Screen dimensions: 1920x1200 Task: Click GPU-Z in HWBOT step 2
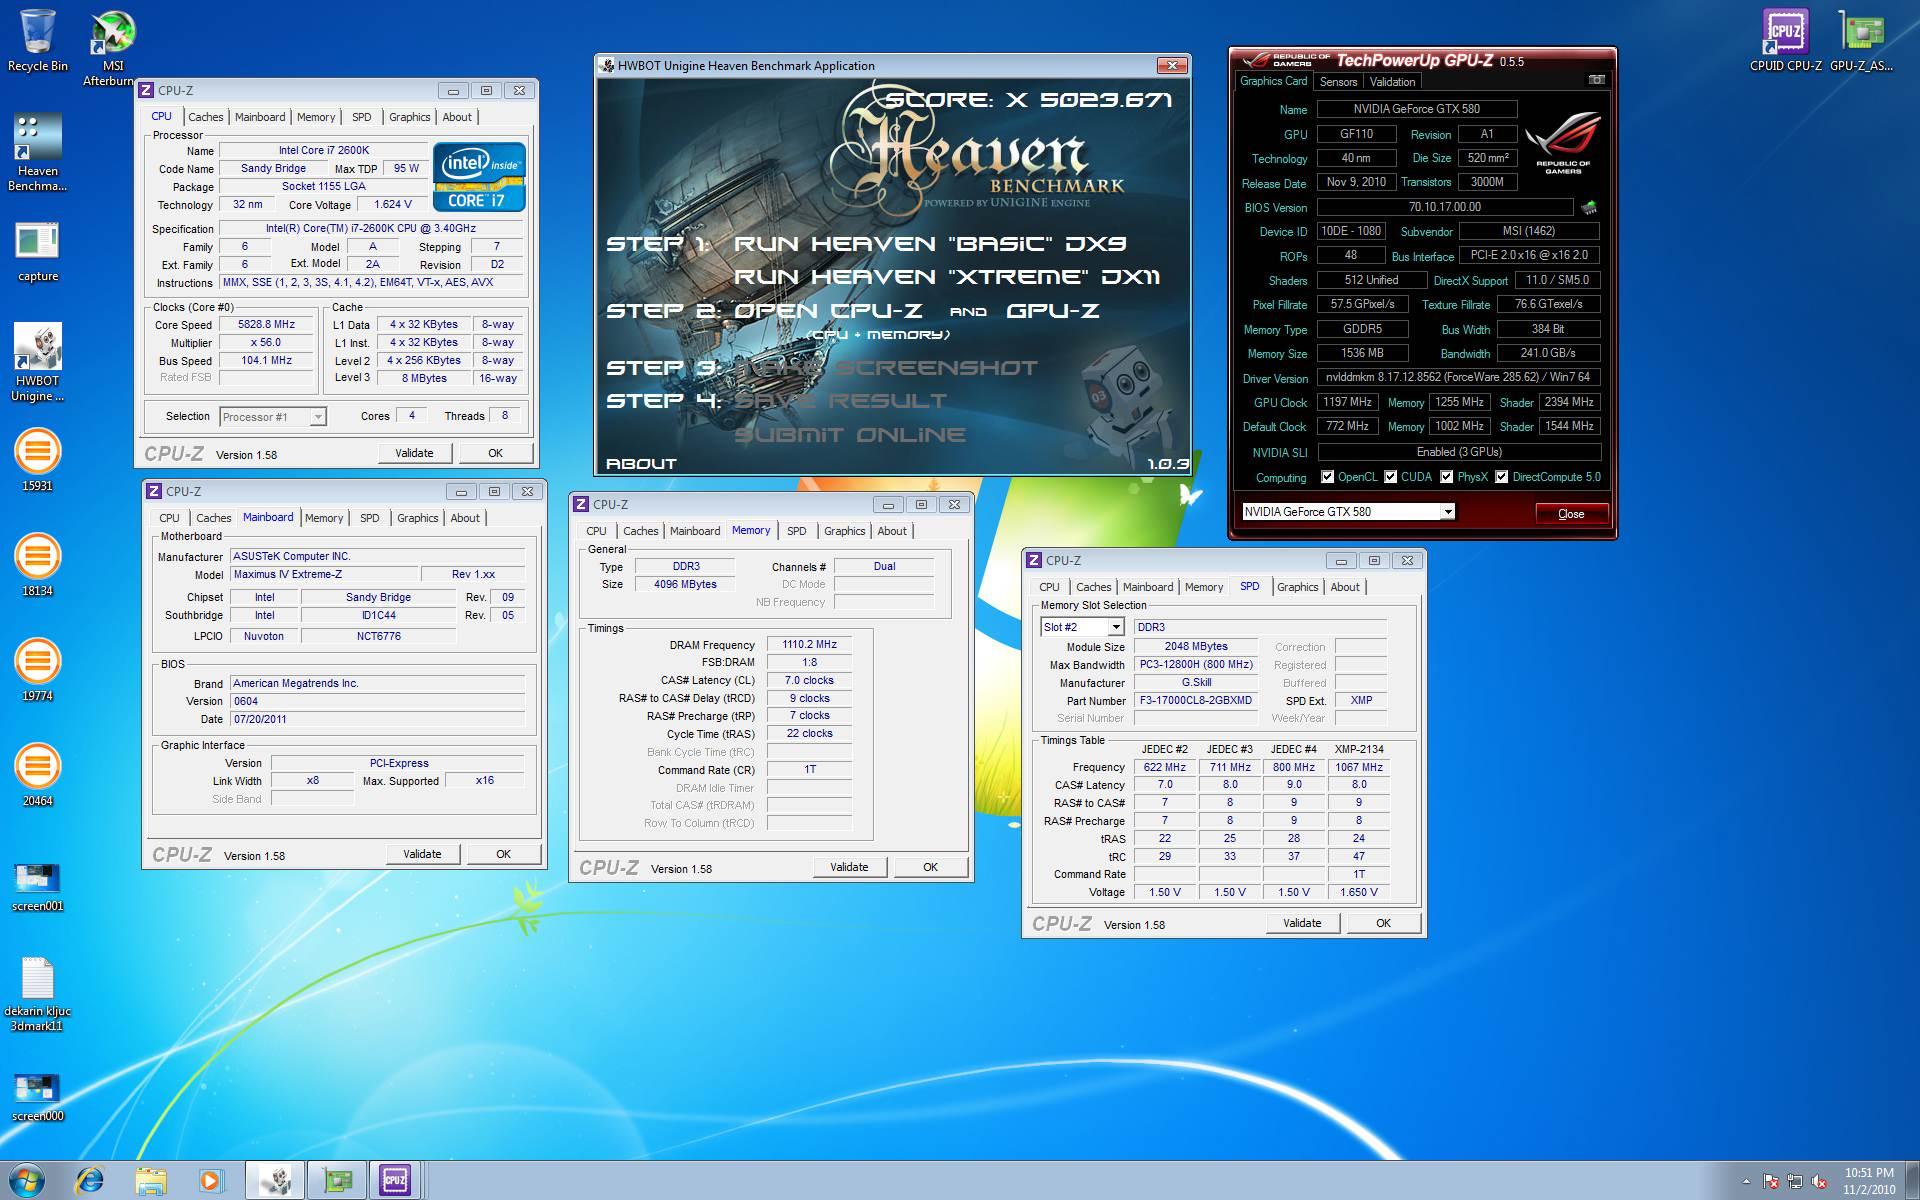coord(1052,311)
